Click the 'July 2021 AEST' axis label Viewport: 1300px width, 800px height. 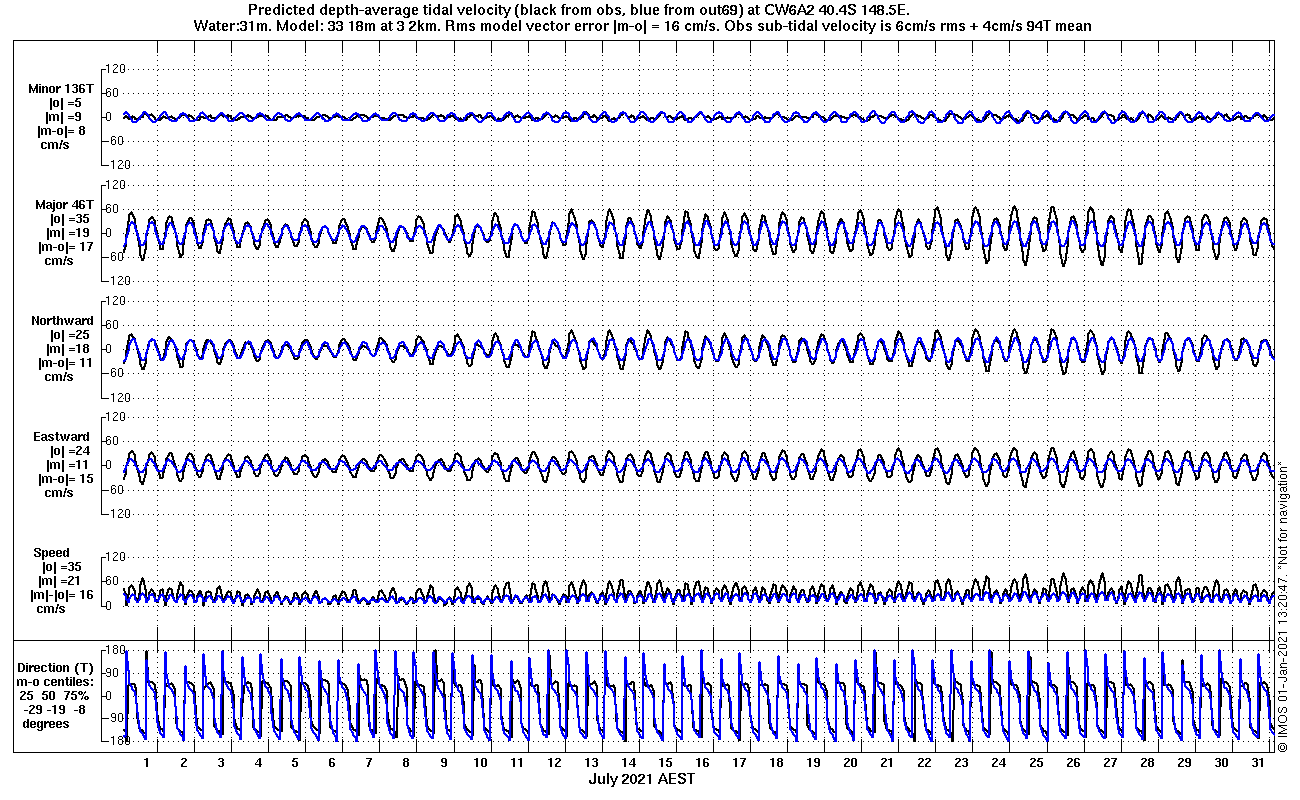[x=641, y=779]
